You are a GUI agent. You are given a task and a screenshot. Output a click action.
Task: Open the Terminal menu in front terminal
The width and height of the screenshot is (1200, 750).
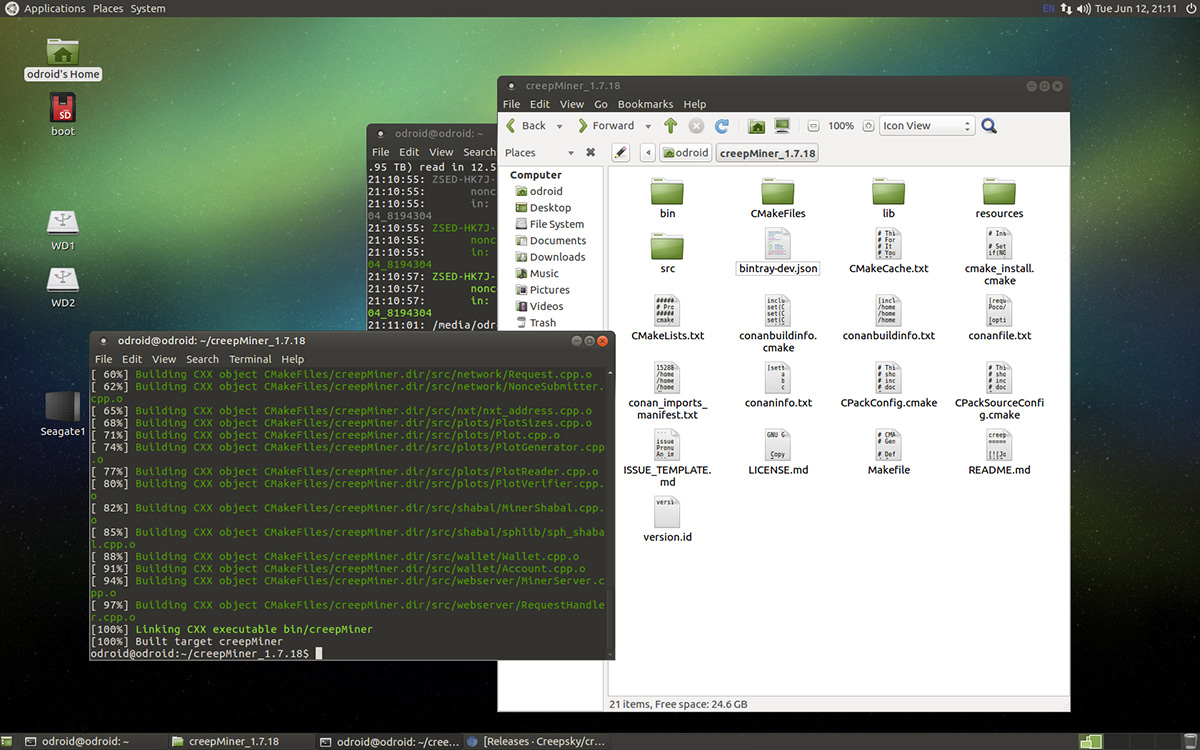250,359
